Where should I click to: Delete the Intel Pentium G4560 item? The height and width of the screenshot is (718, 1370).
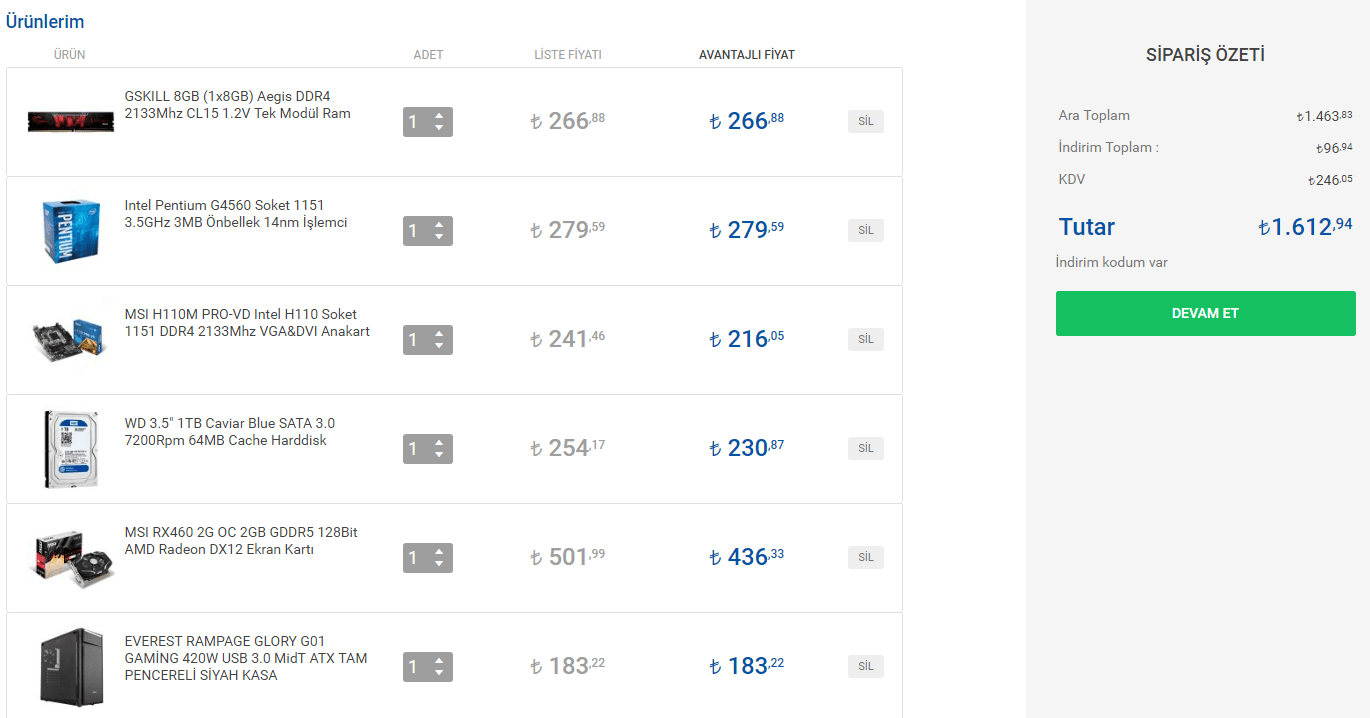(866, 231)
